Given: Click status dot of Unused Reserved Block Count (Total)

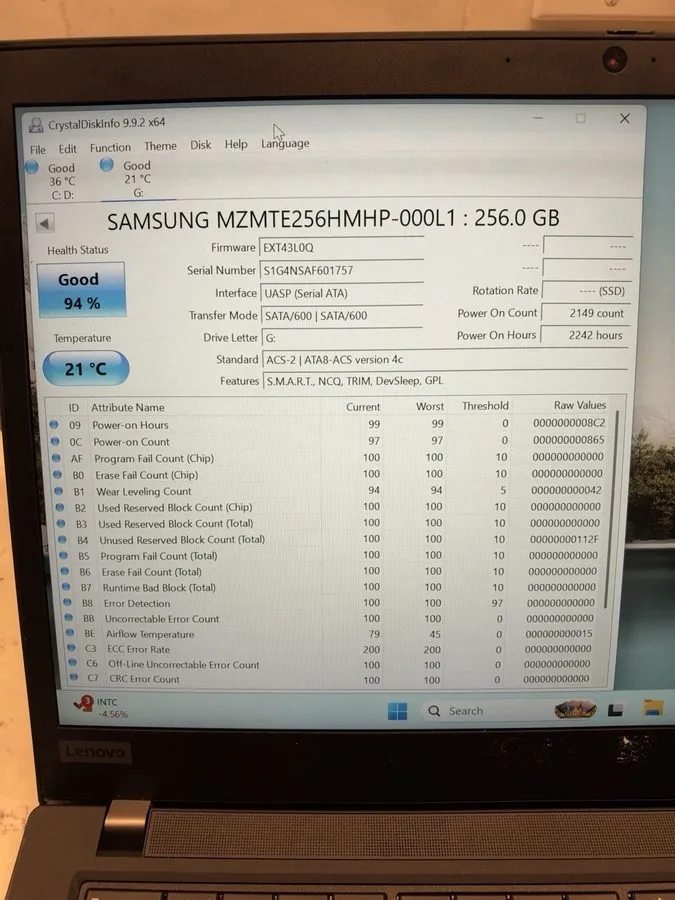Looking at the screenshot, I should tap(63, 539).
